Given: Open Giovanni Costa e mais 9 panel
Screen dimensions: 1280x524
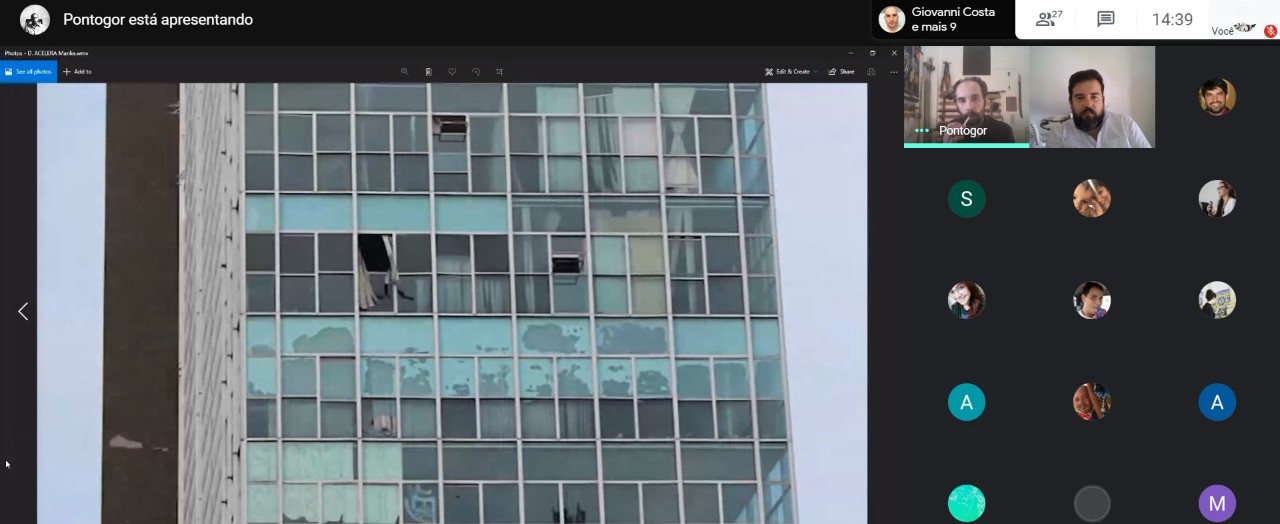Looking at the screenshot, I should point(938,19).
